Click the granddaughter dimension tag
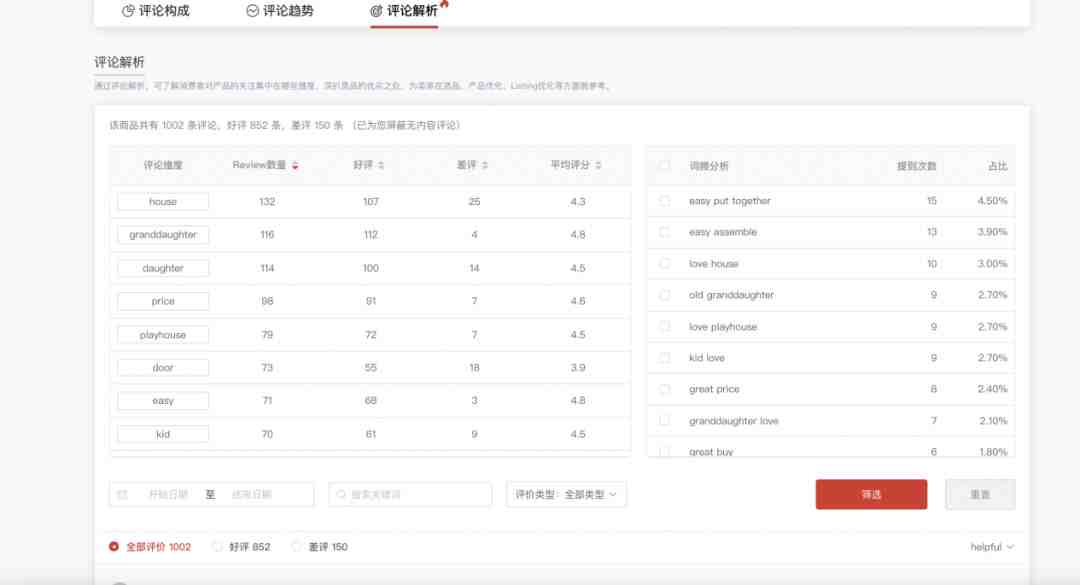Image resolution: width=1080 pixels, height=585 pixels. pos(163,235)
